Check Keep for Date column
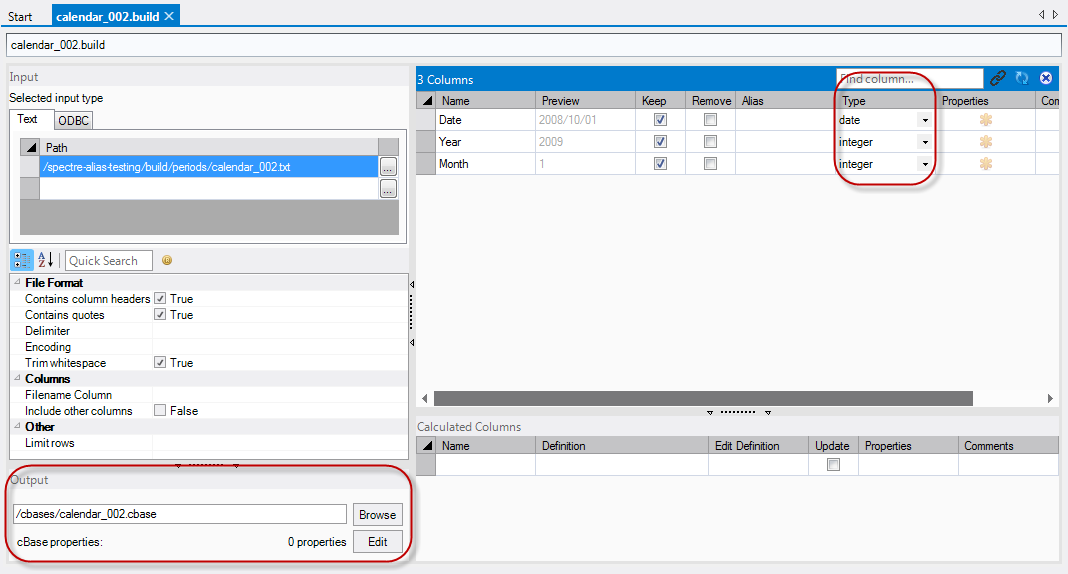 coord(660,120)
